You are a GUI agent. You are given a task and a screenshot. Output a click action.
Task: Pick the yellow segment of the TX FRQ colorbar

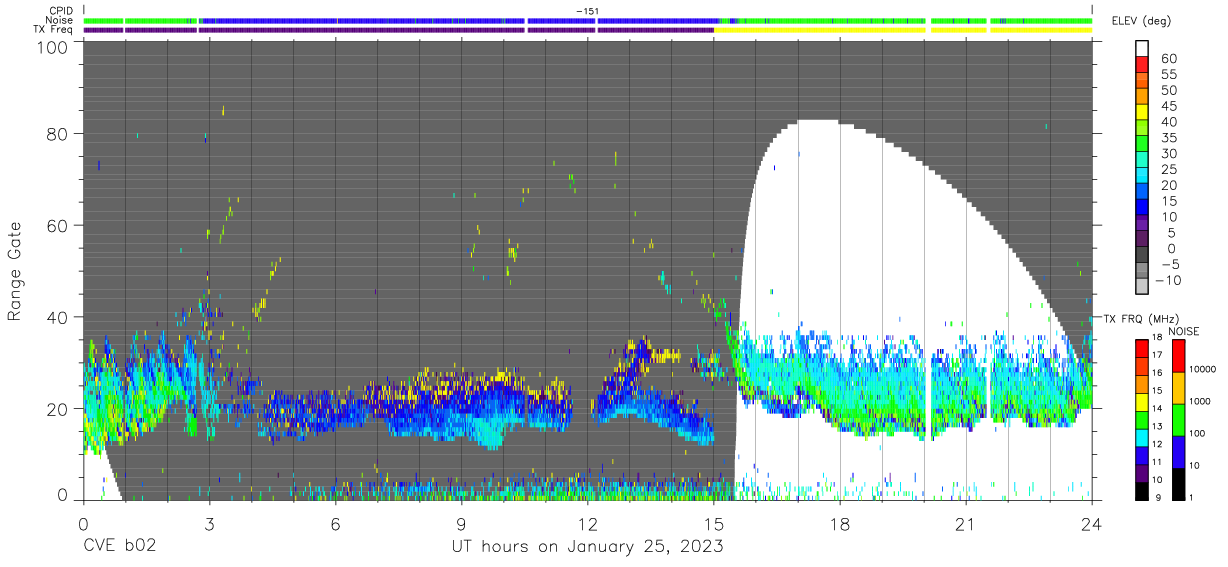(1143, 402)
